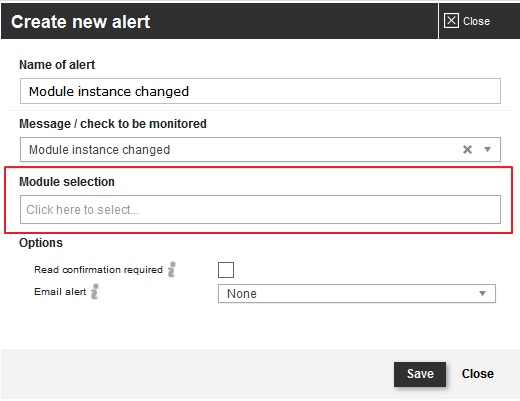Click the Close text in the header
520x401 pixels.
pyautogui.click(x=476, y=21)
